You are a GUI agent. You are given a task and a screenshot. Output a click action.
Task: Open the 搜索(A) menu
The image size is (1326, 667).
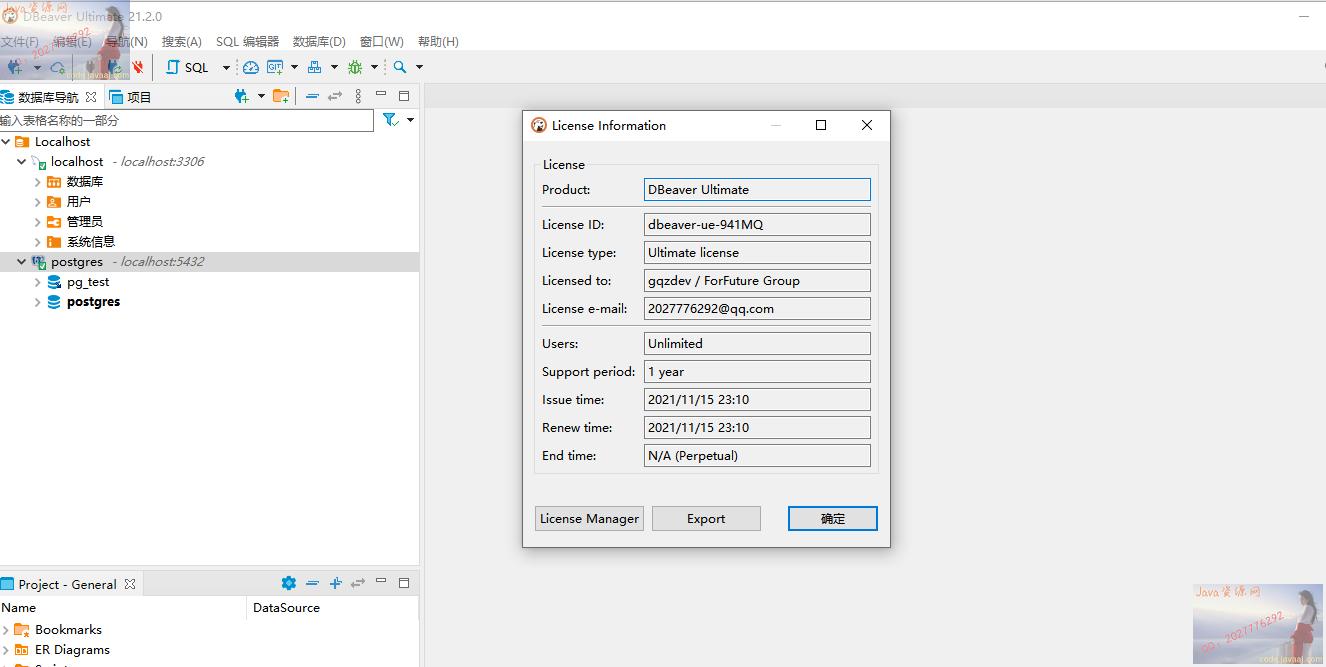point(182,42)
